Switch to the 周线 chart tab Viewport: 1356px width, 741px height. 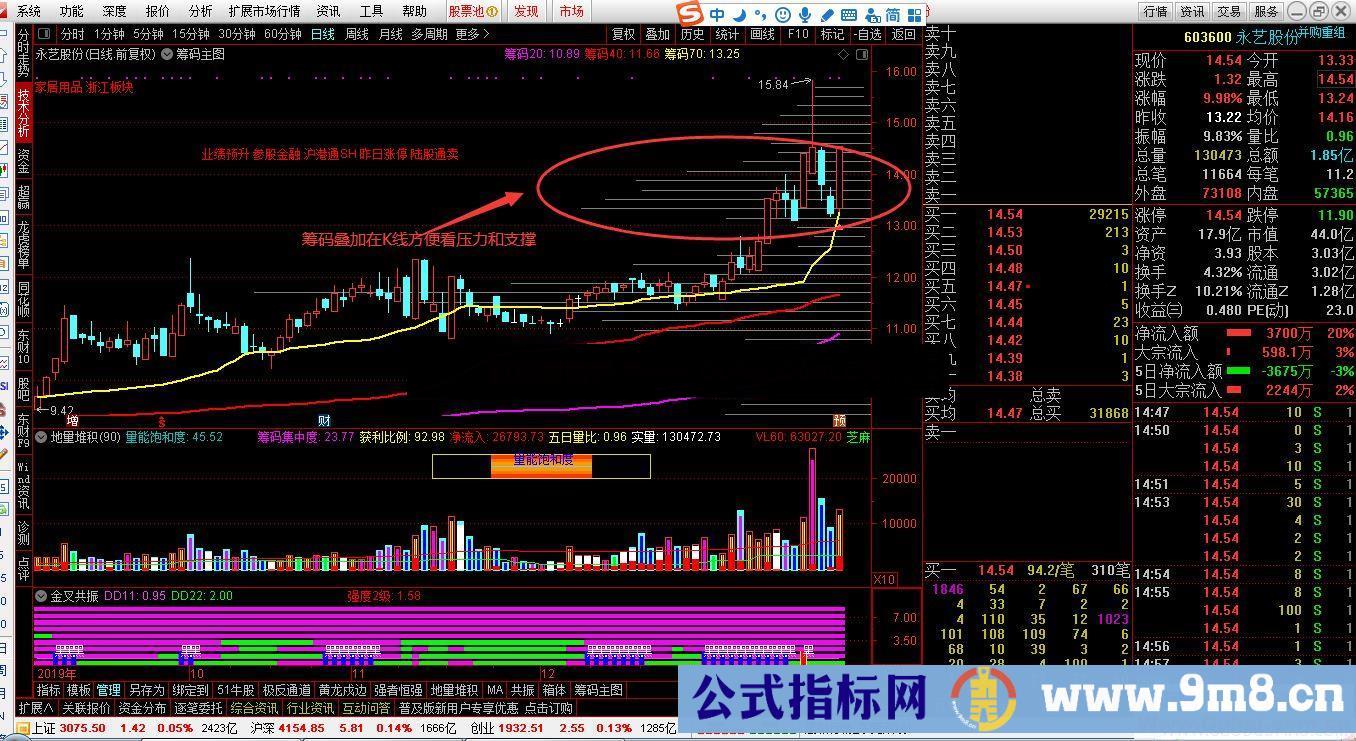[355, 33]
